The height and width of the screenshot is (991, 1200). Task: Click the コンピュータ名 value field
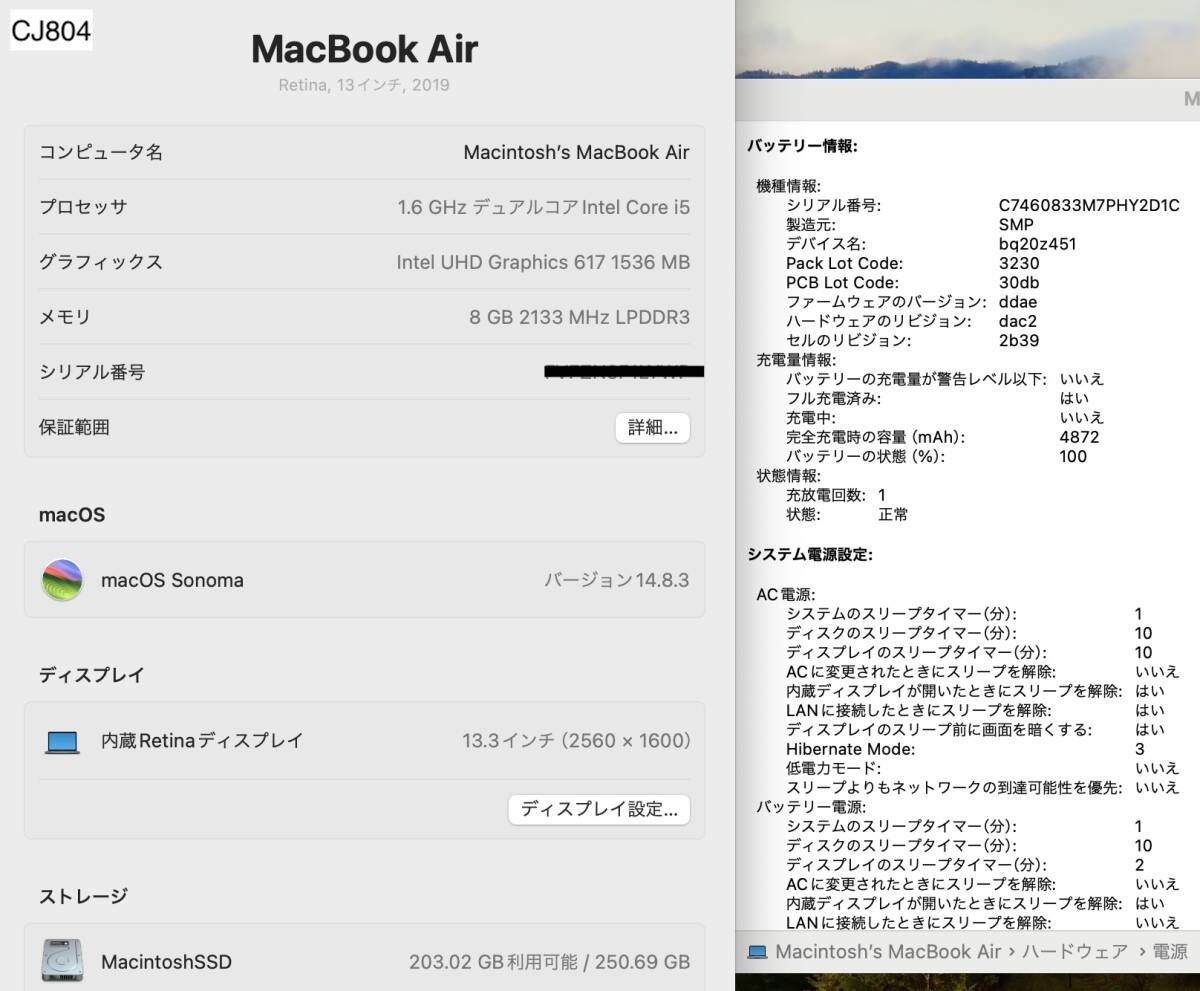576,152
